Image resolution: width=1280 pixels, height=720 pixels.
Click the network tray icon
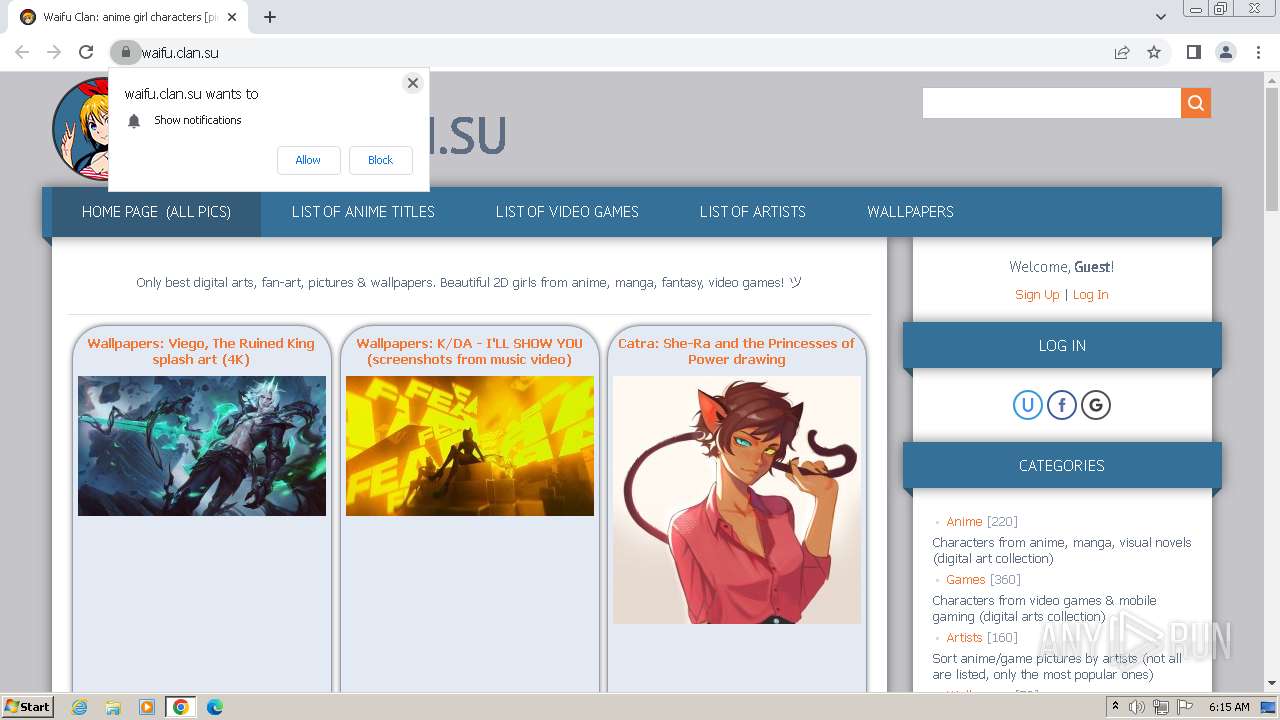click(1160, 707)
